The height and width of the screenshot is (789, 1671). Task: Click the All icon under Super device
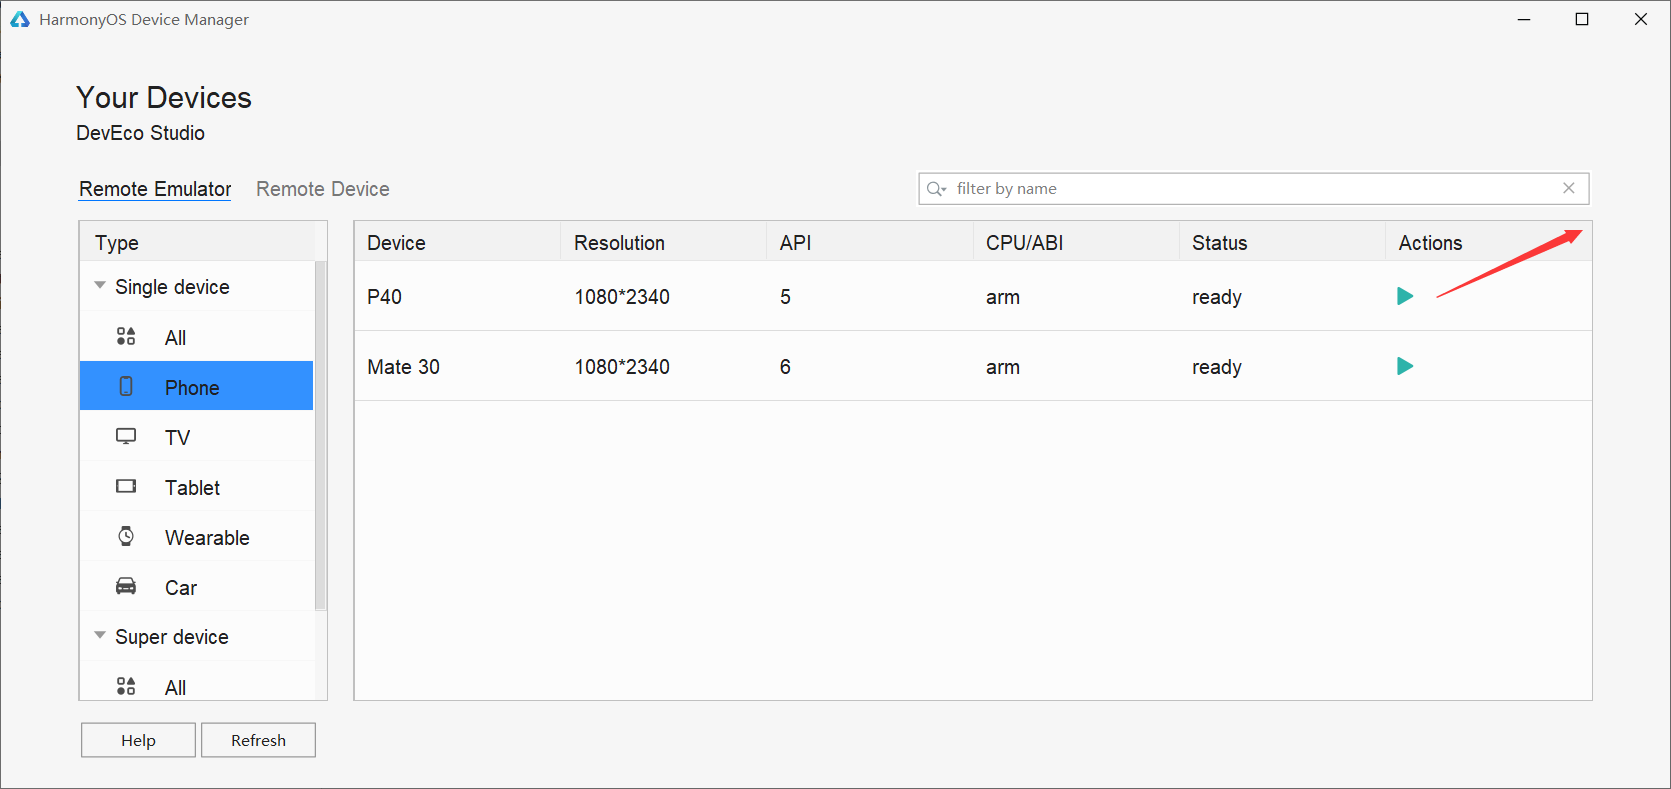(x=126, y=686)
